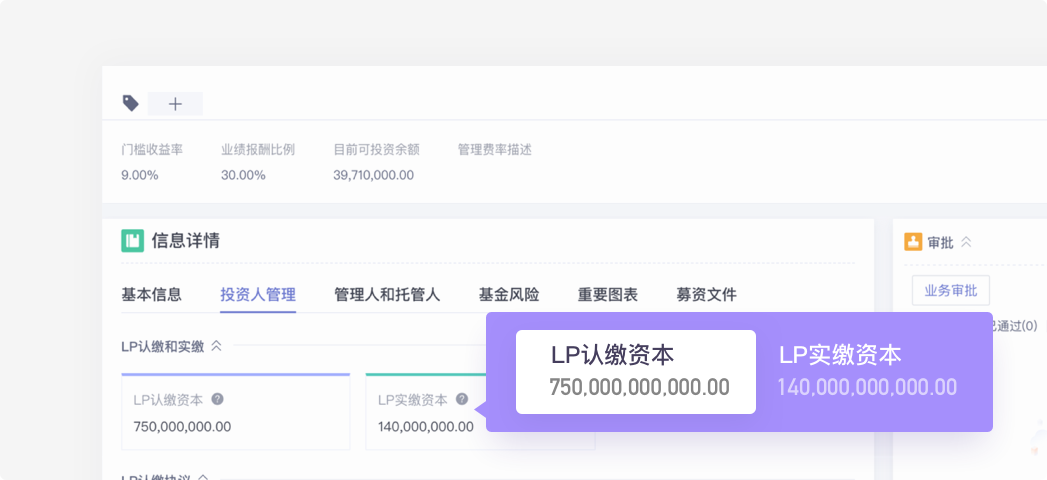This screenshot has width=1047, height=480.
Task: Click the 门槛收益率 value 9.00%
Action: coord(140,176)
